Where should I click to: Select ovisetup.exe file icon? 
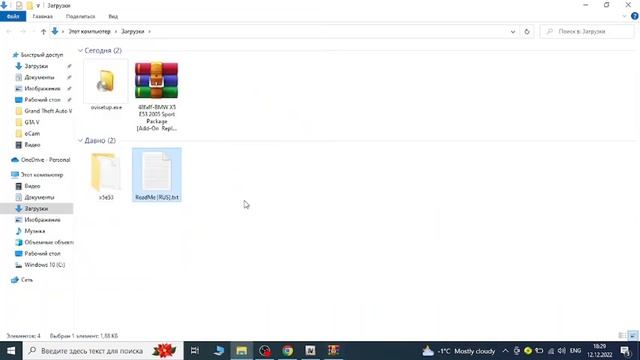pyautogui.click(x=106, y=85)
